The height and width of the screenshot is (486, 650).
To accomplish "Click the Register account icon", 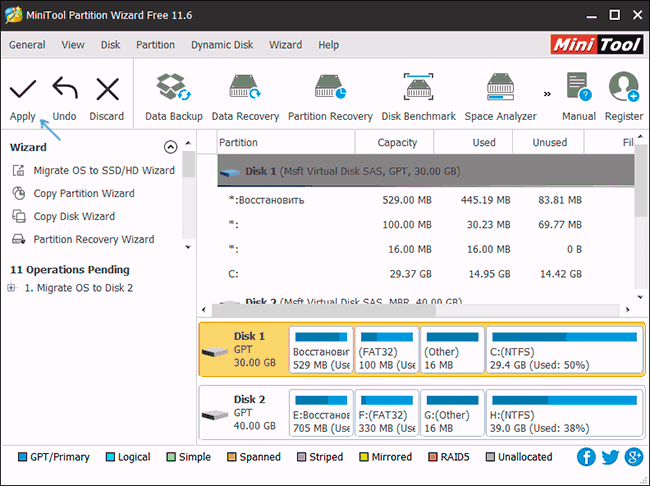I will (x=624, y=88).
